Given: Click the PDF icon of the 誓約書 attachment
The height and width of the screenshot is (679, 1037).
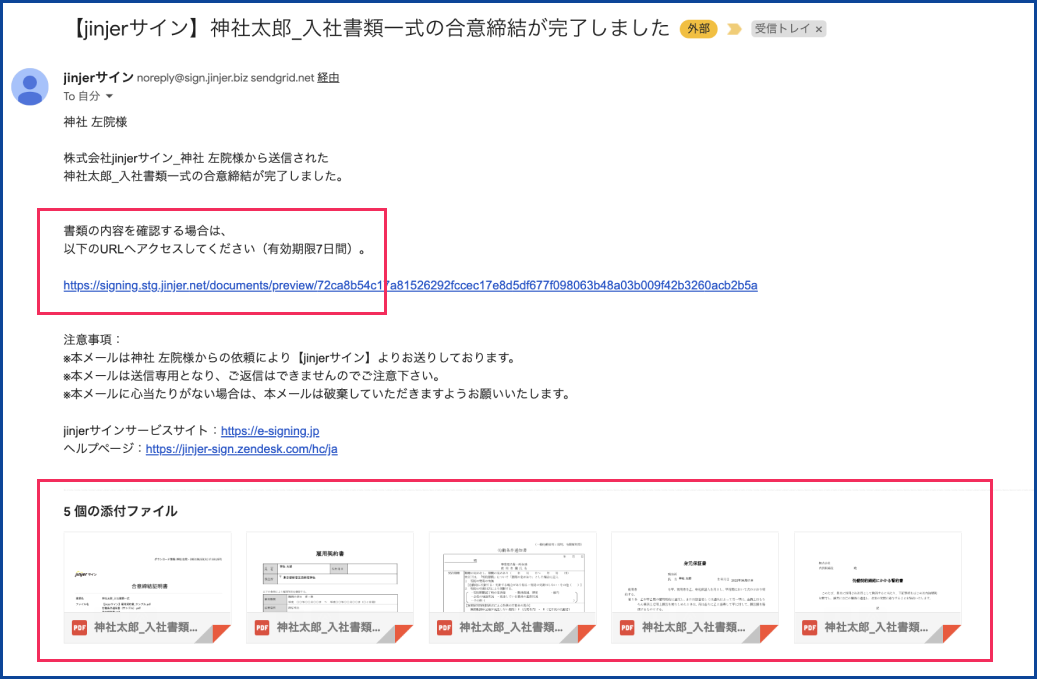Looking at the screenshot, I should coord(809,627).
